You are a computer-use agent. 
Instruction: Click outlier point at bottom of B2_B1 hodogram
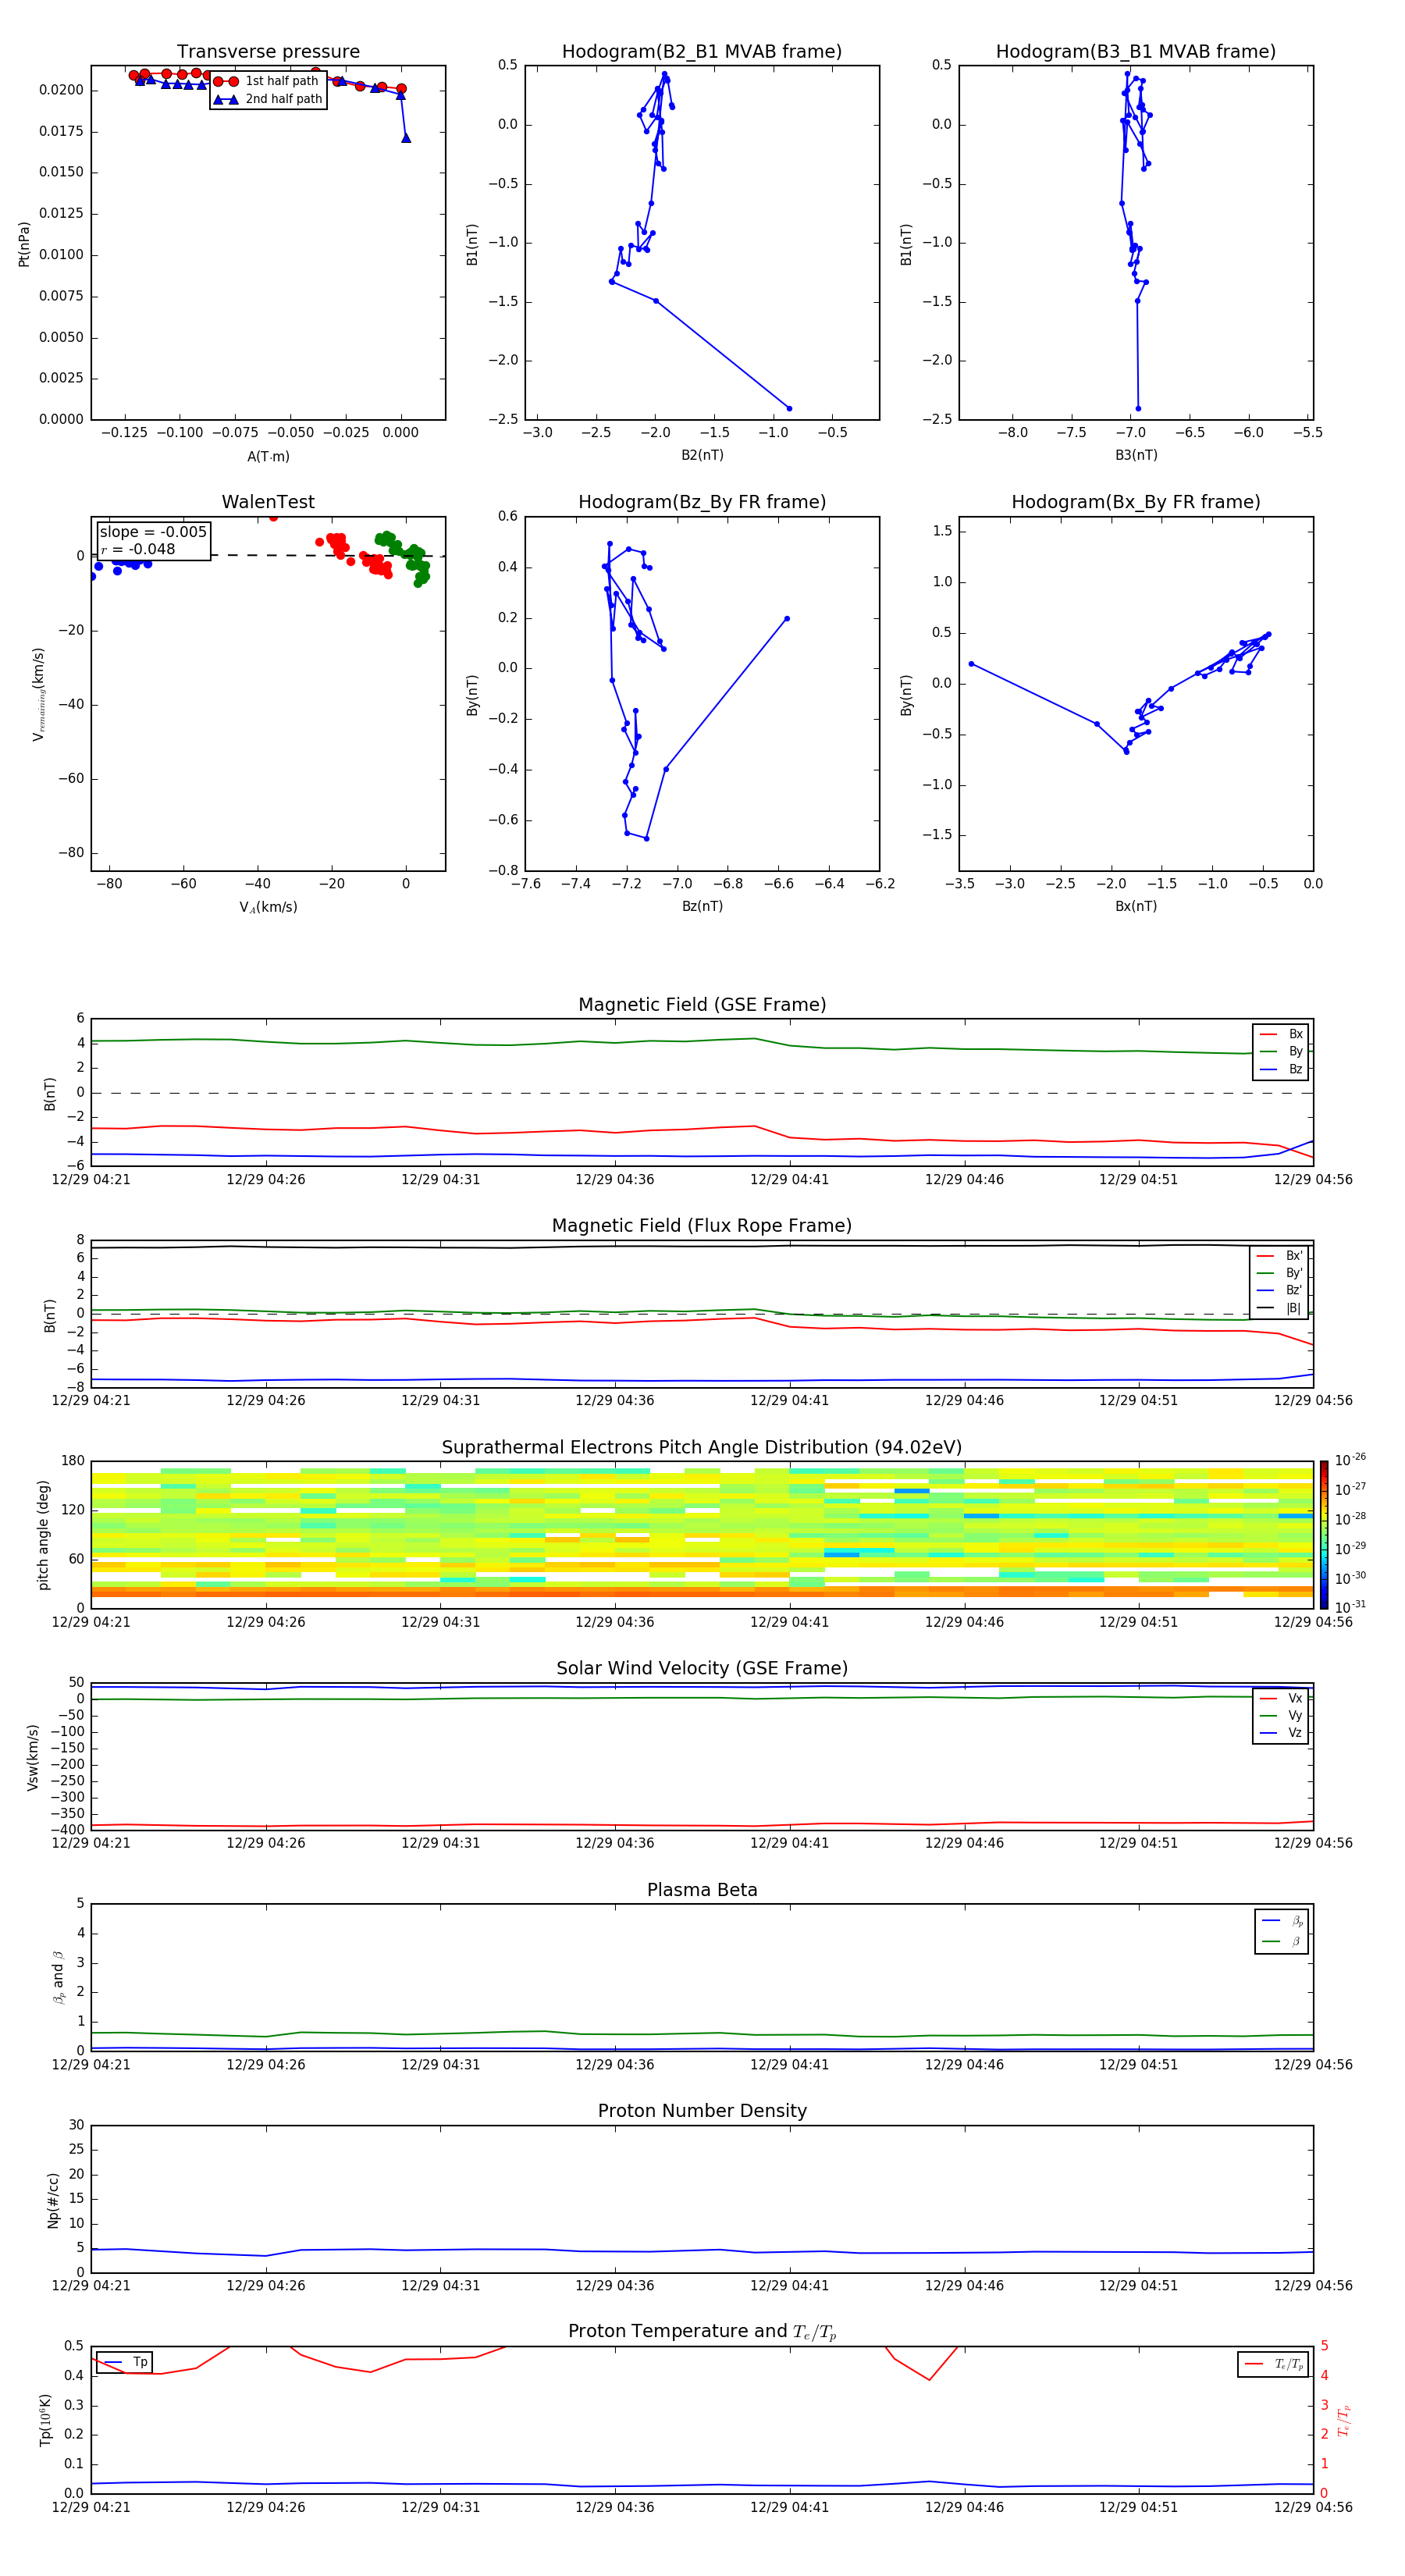789,408
